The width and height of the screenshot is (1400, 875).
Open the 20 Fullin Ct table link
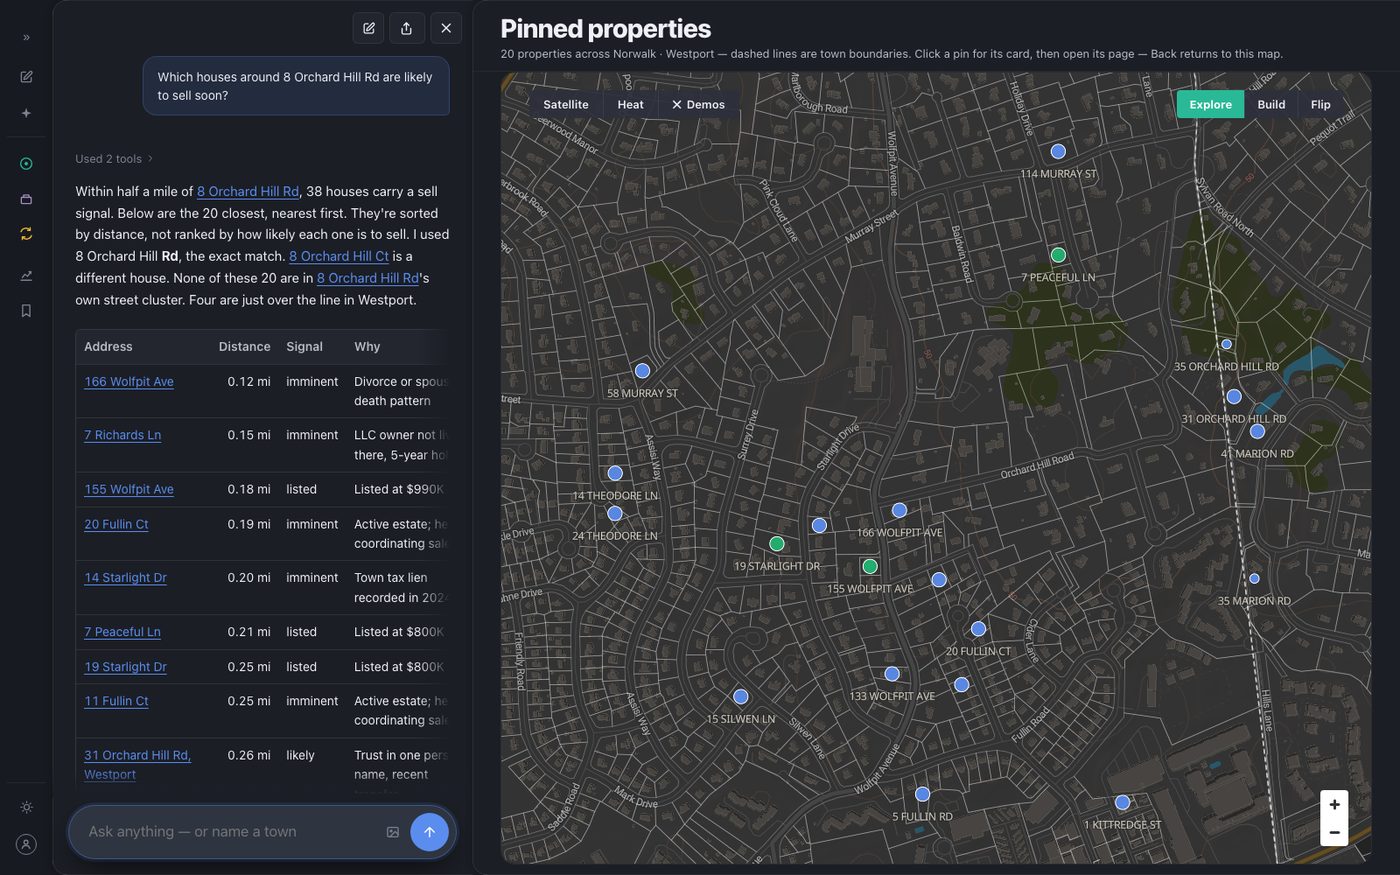tap(116, 524)
